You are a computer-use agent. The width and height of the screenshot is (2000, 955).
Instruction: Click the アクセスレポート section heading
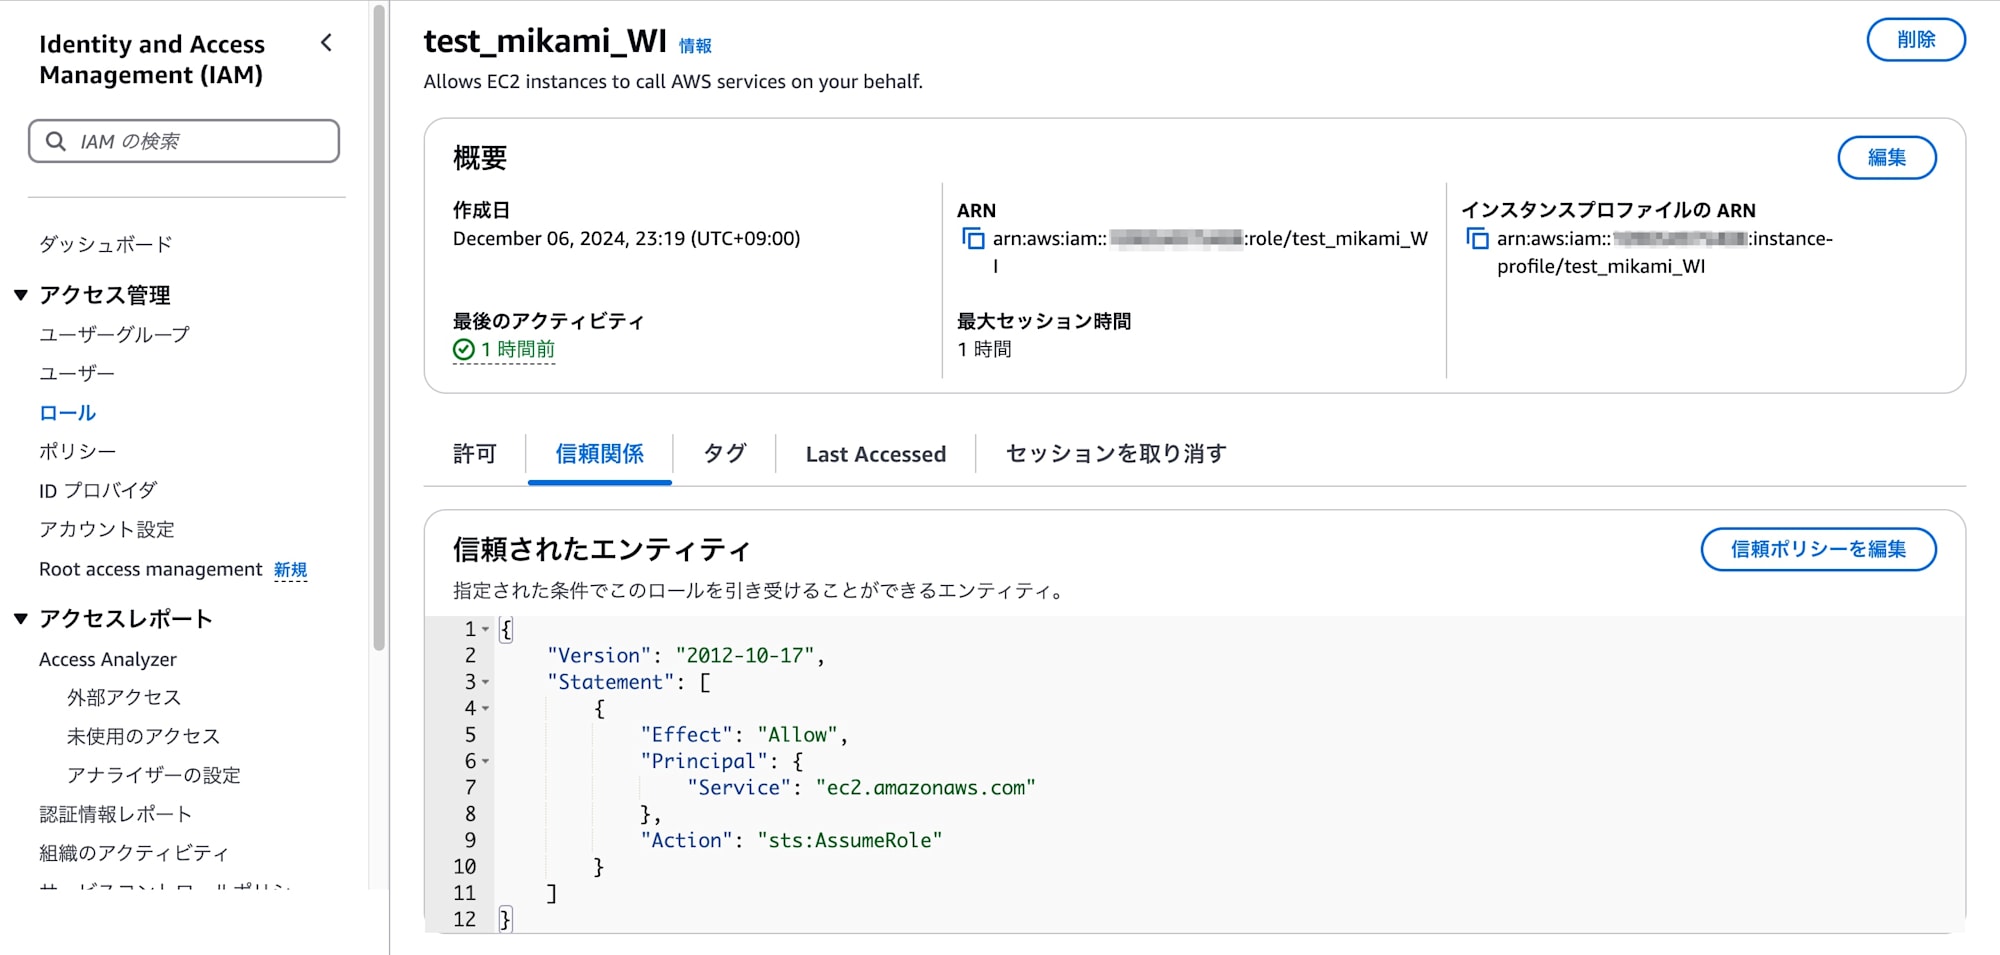126,619
